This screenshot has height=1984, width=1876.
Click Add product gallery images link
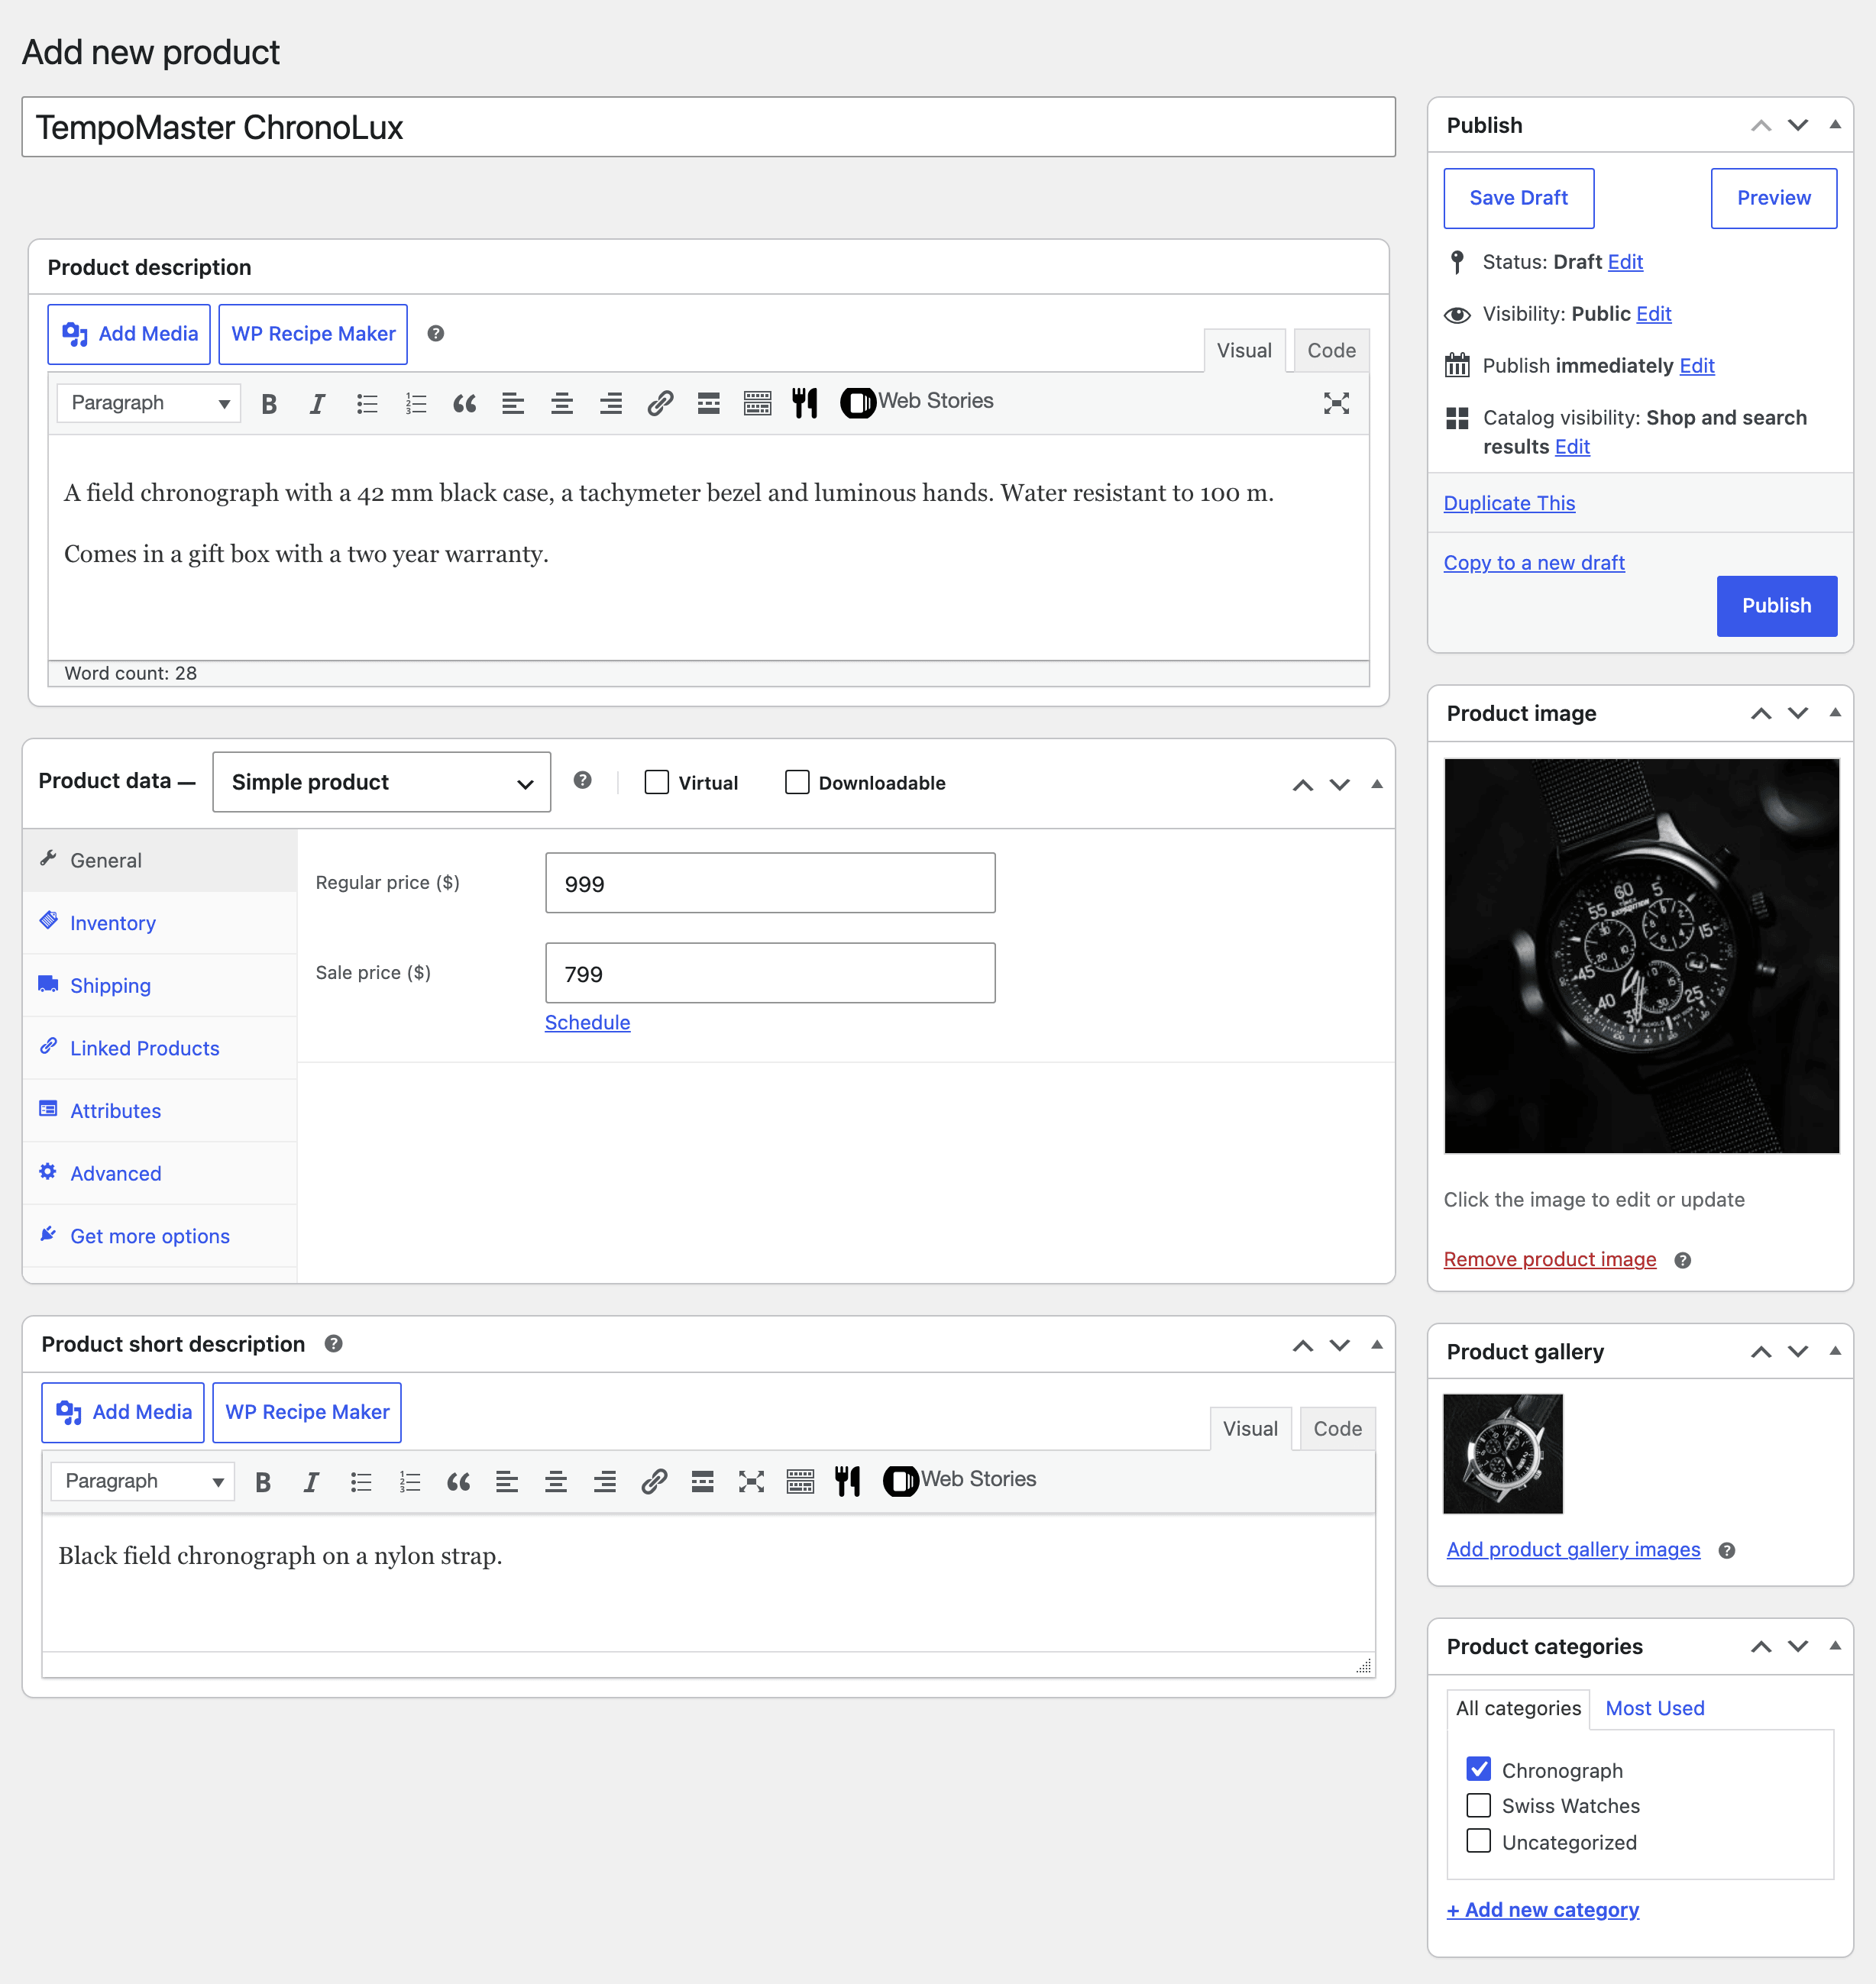pos(1573,1550)
